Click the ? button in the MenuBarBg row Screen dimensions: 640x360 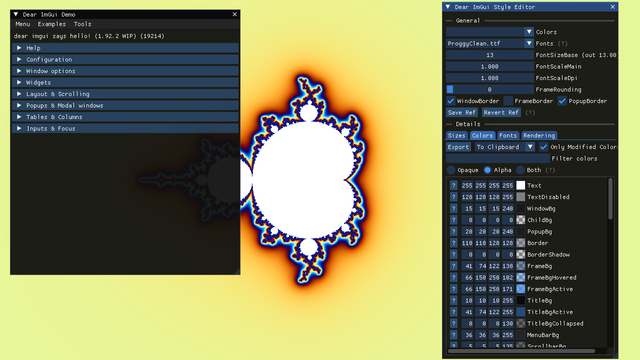(453, 335)
